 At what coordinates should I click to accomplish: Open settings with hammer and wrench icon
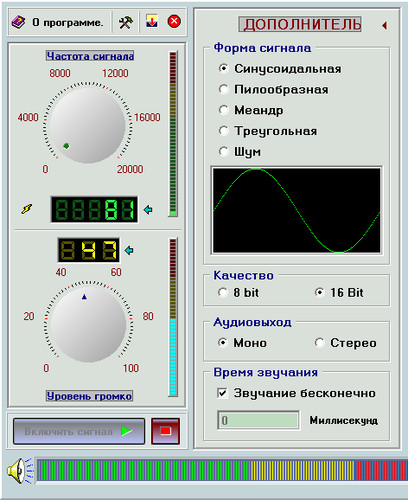[x=126, y=22]
